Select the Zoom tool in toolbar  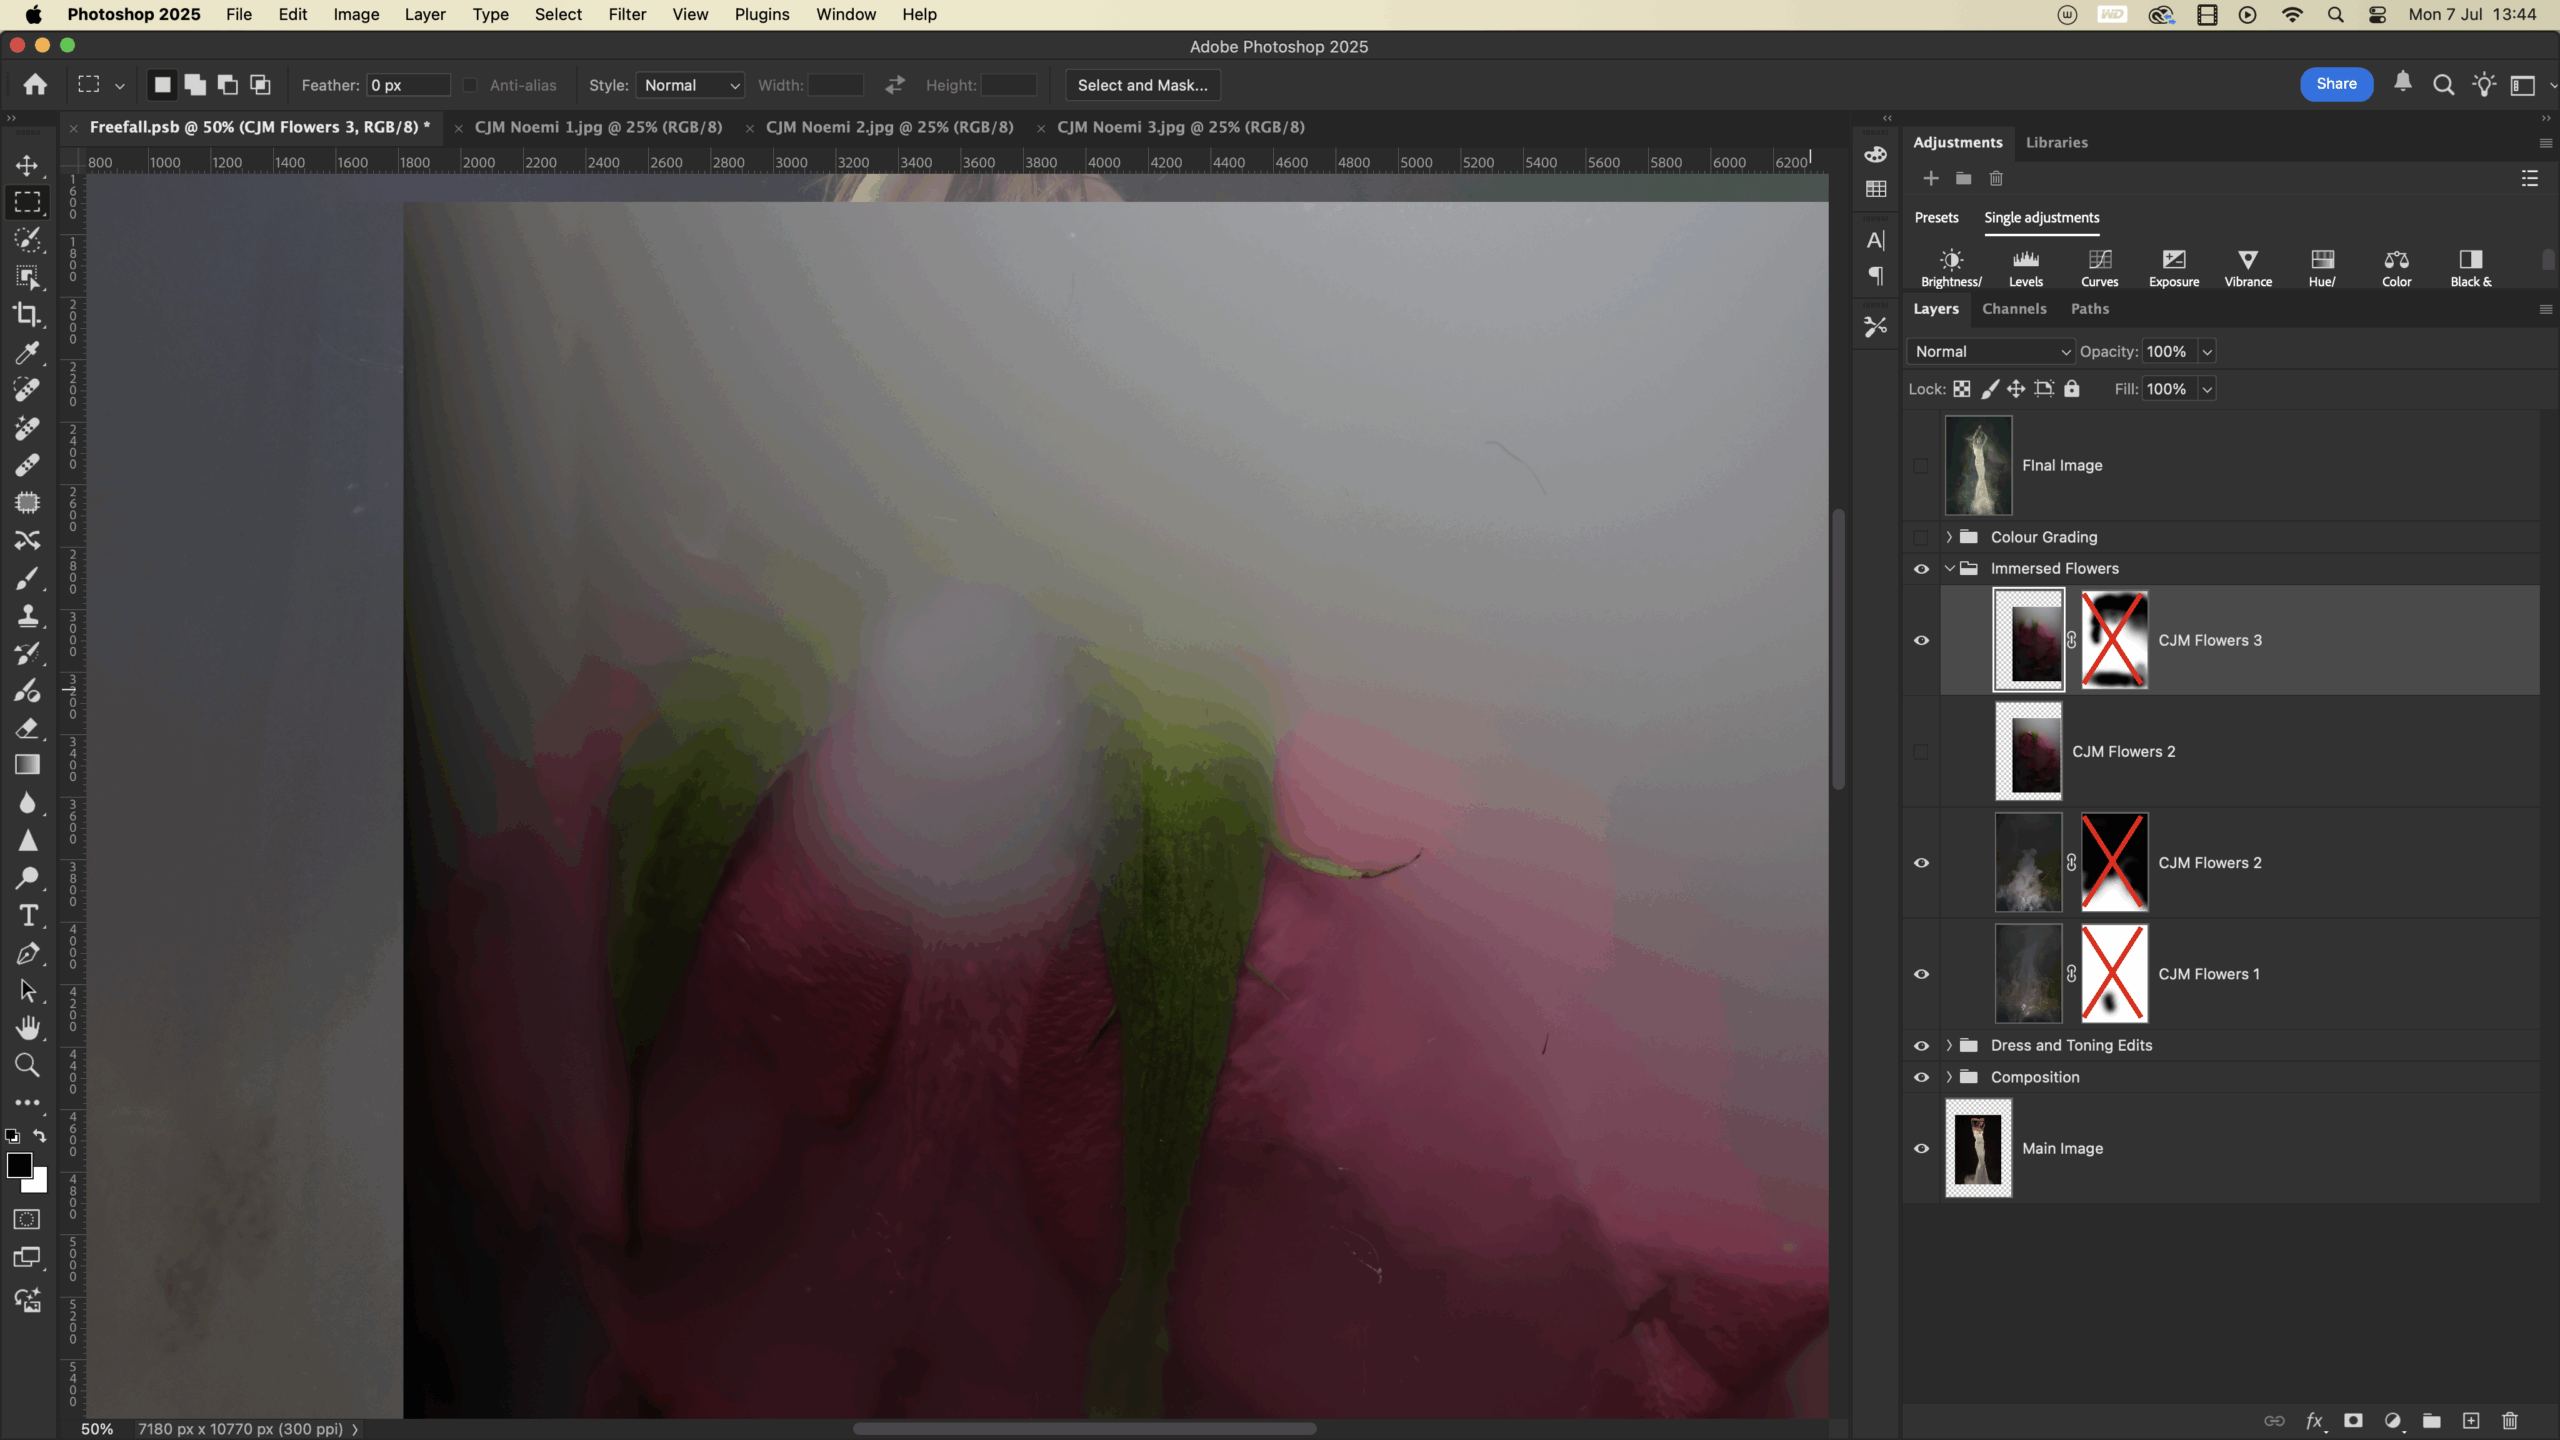coord(27,1066)
